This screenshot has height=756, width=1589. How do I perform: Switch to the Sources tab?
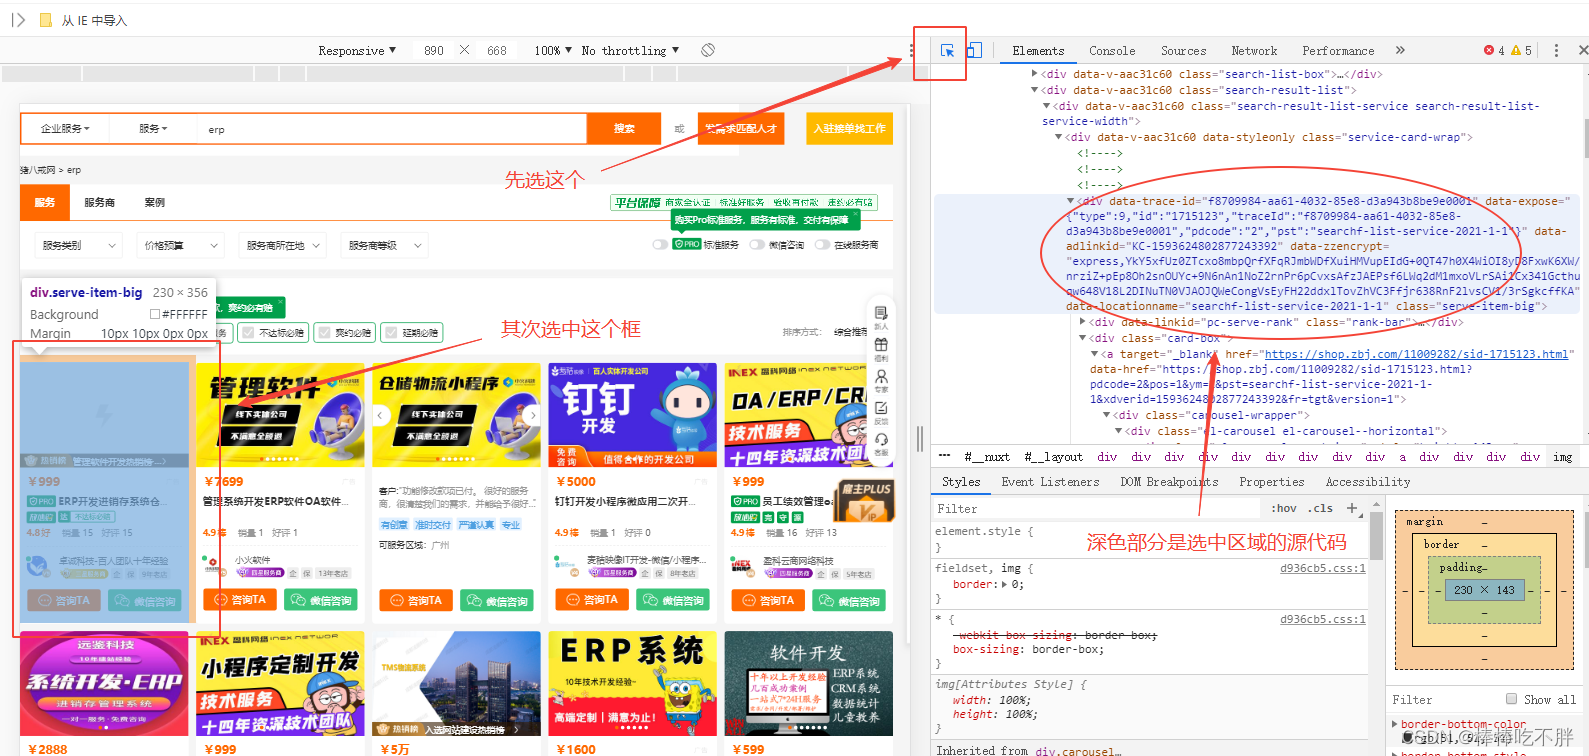[1183, 50]
